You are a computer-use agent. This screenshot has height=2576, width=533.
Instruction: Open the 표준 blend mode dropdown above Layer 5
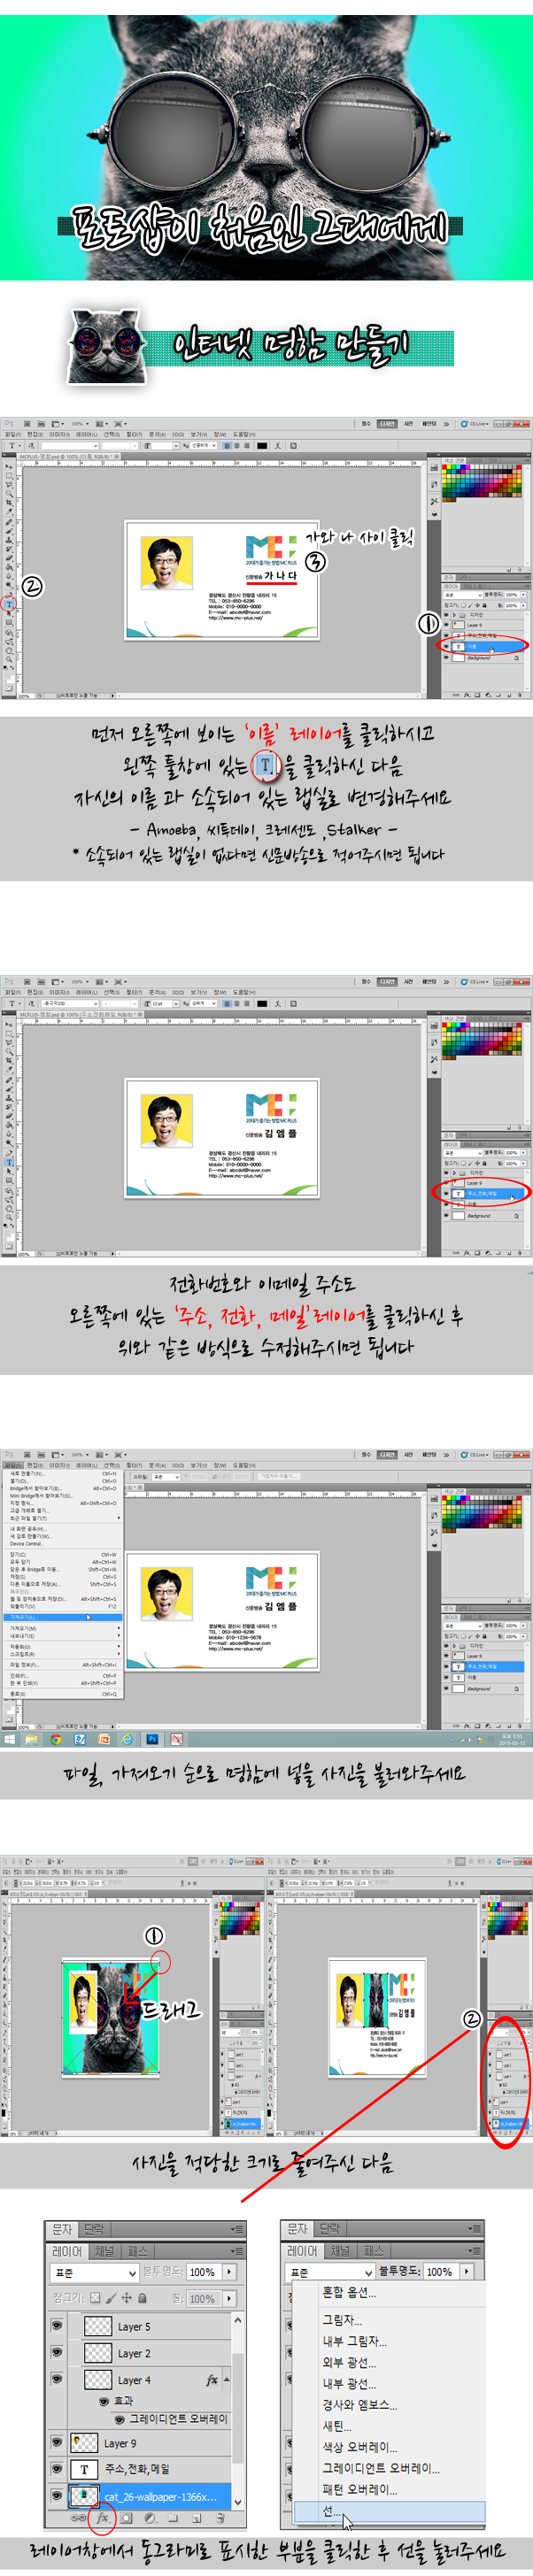[94, 2272]
